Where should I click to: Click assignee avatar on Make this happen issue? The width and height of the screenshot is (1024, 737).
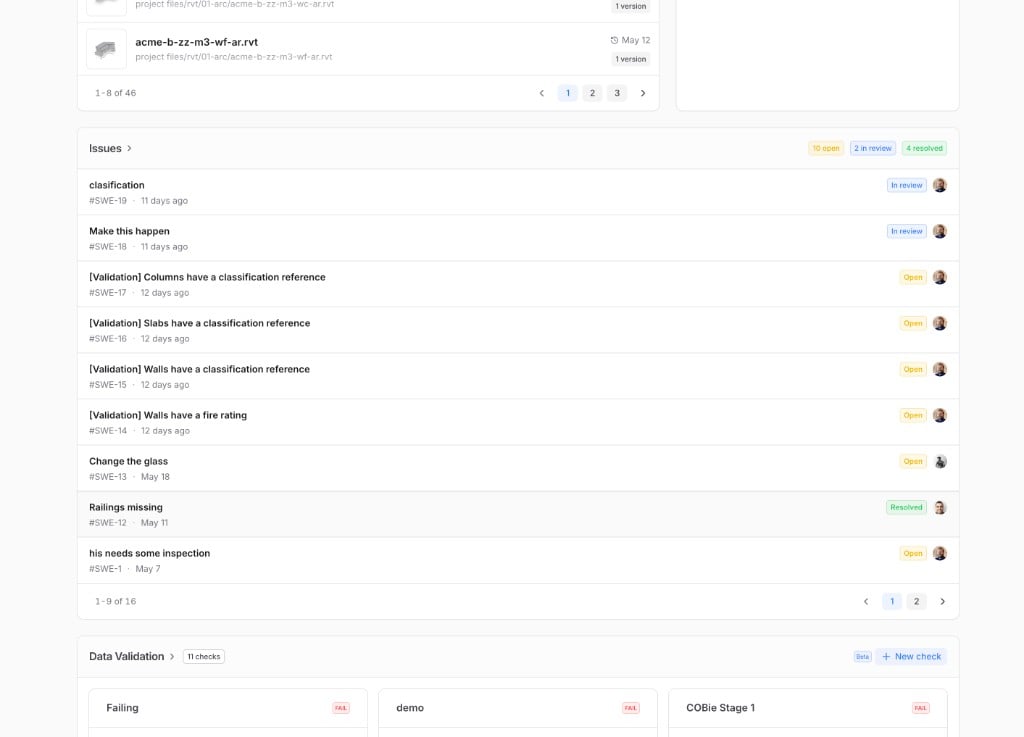coord(940,231)
